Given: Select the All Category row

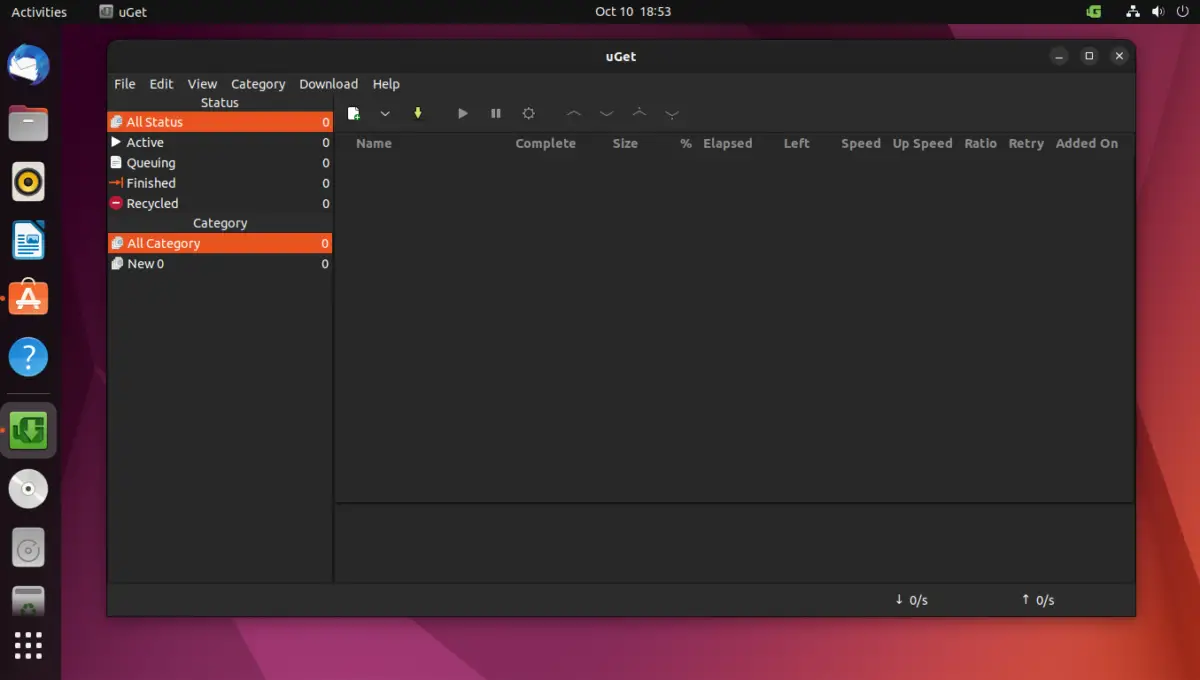Looking at the screenshot, I should click(x=220, y=243).
